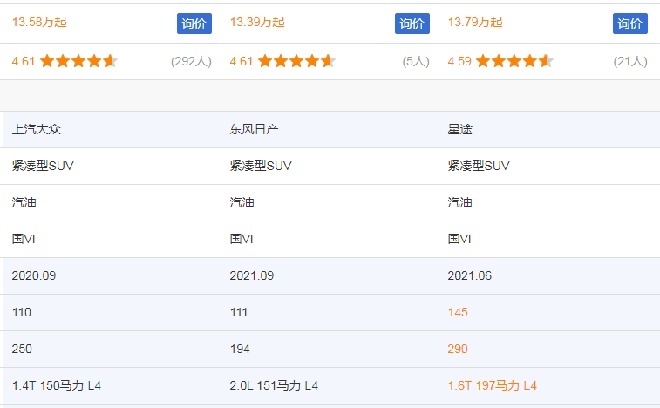Click 2.0L 151马力 L4 engine text
660x408 pixels.
tap(274, 386)
